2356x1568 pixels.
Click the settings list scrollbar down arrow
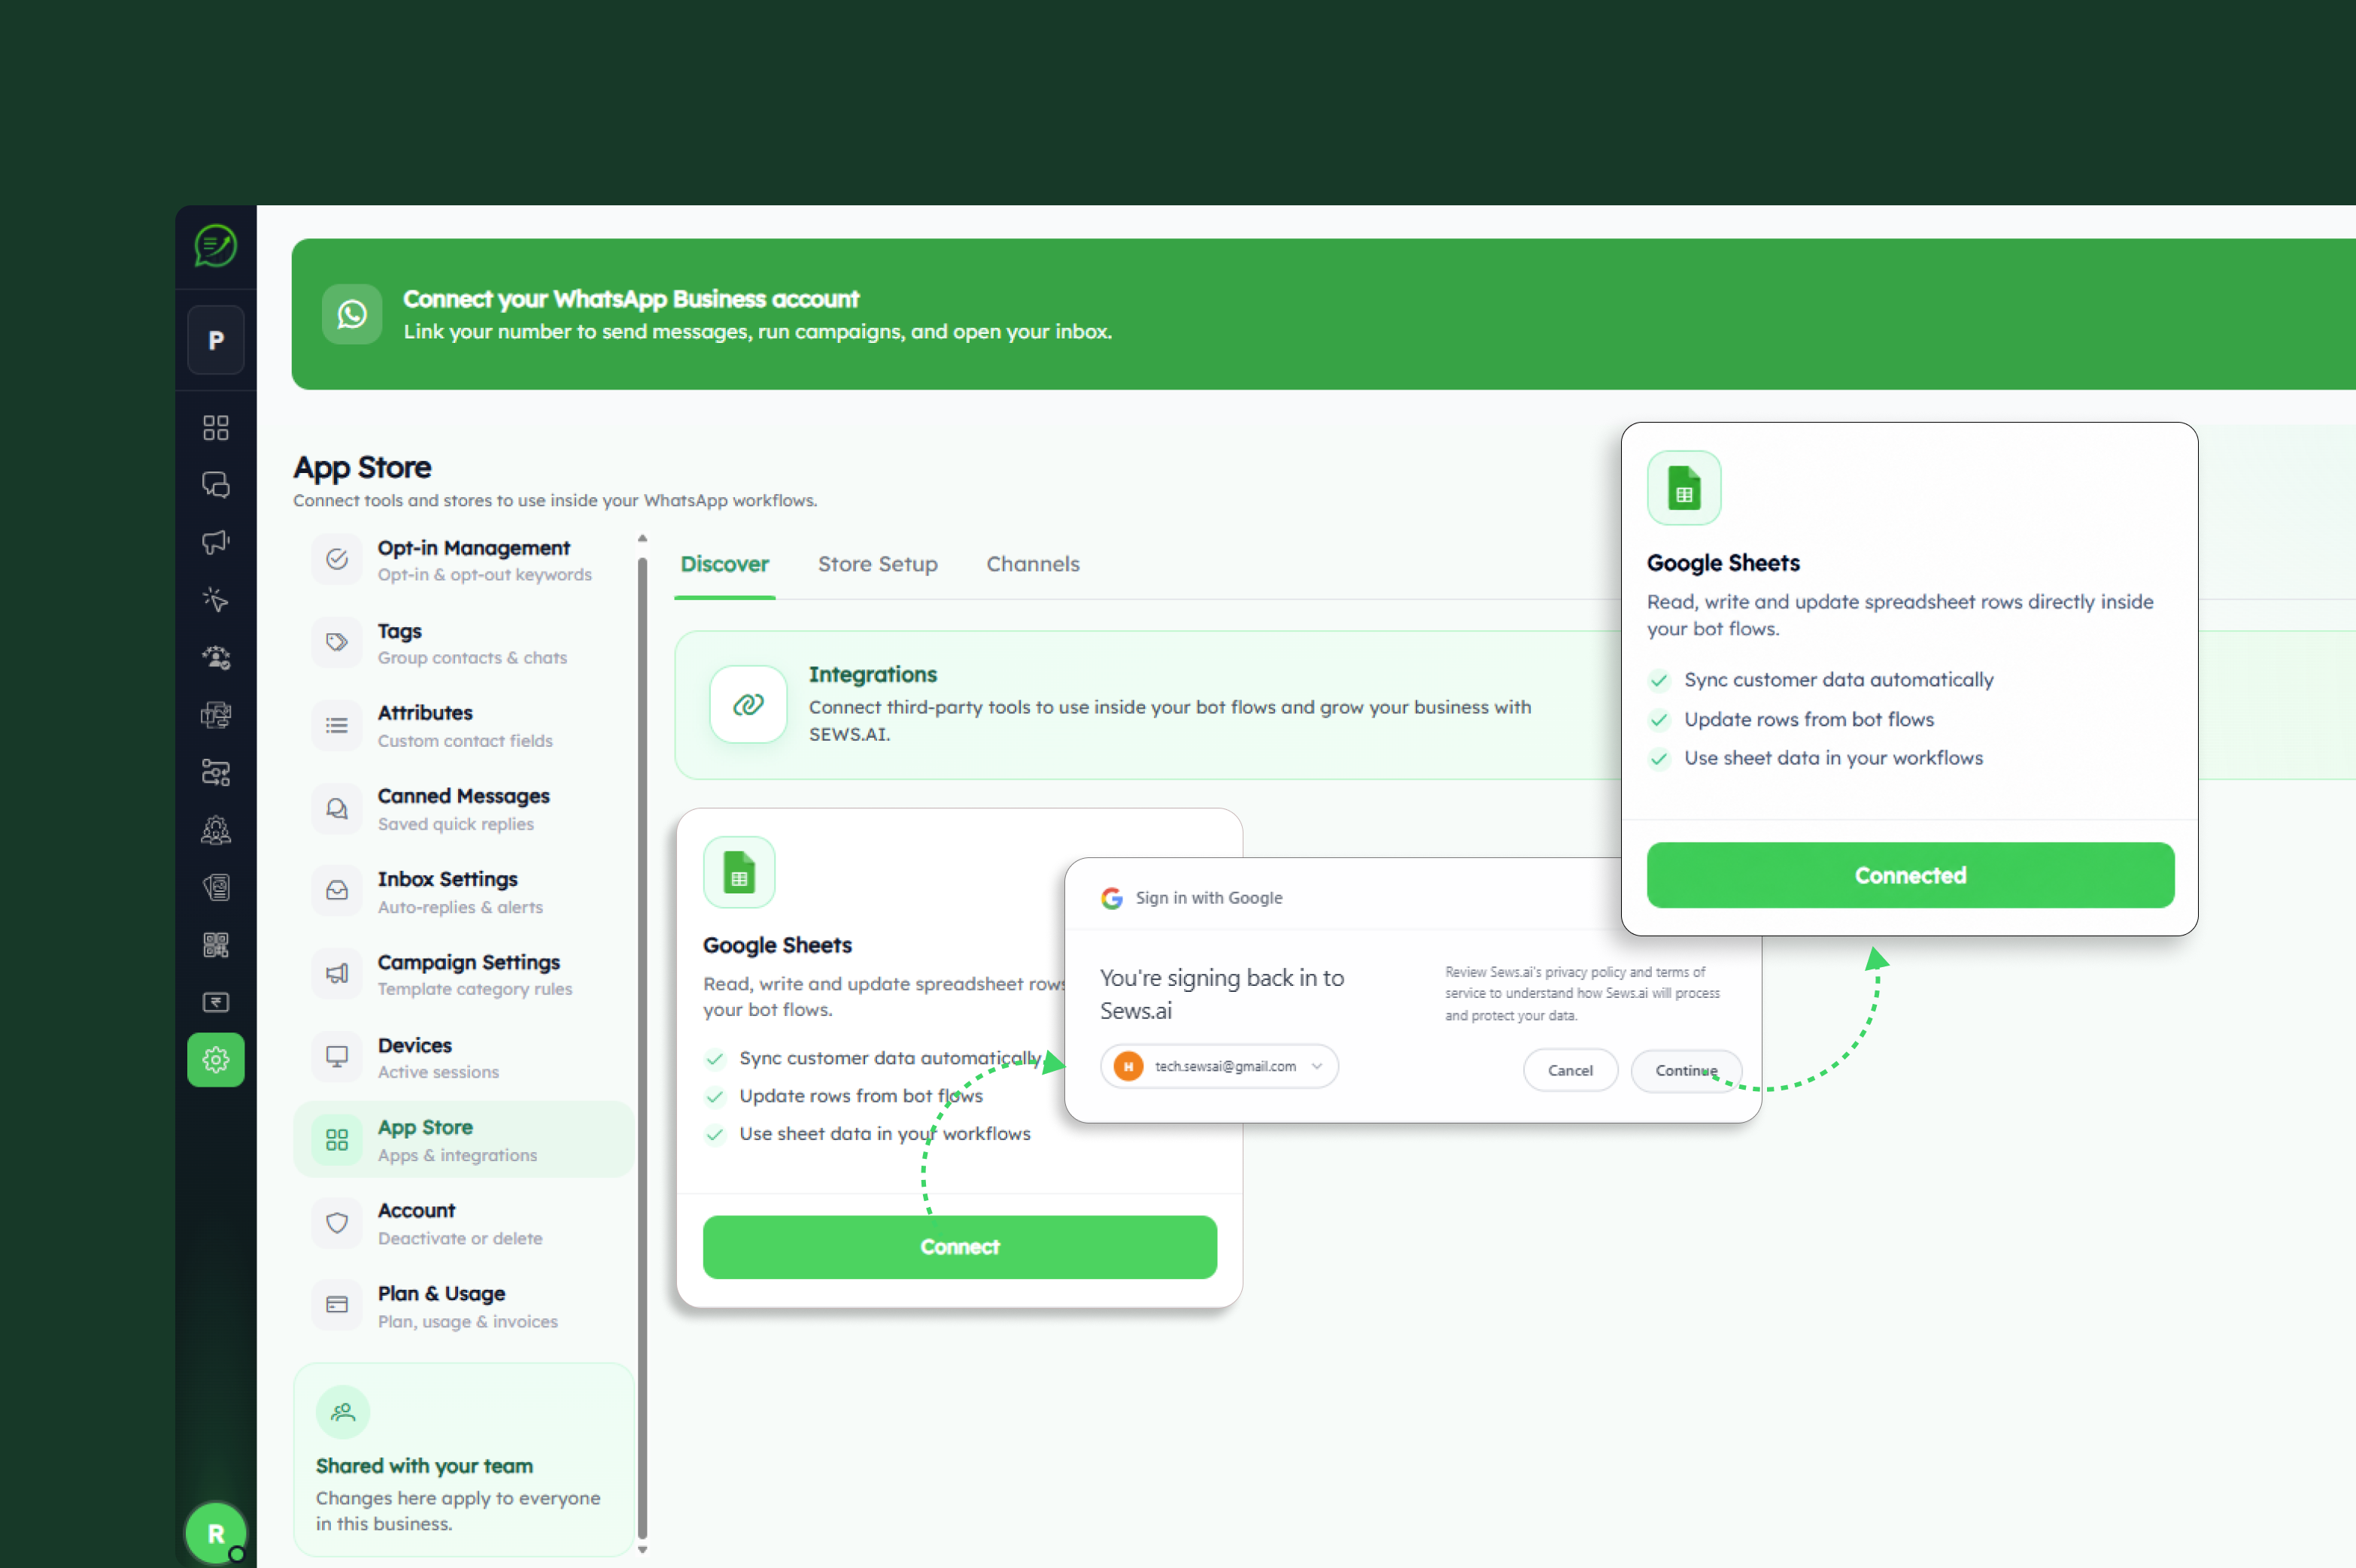[642, 1550]
